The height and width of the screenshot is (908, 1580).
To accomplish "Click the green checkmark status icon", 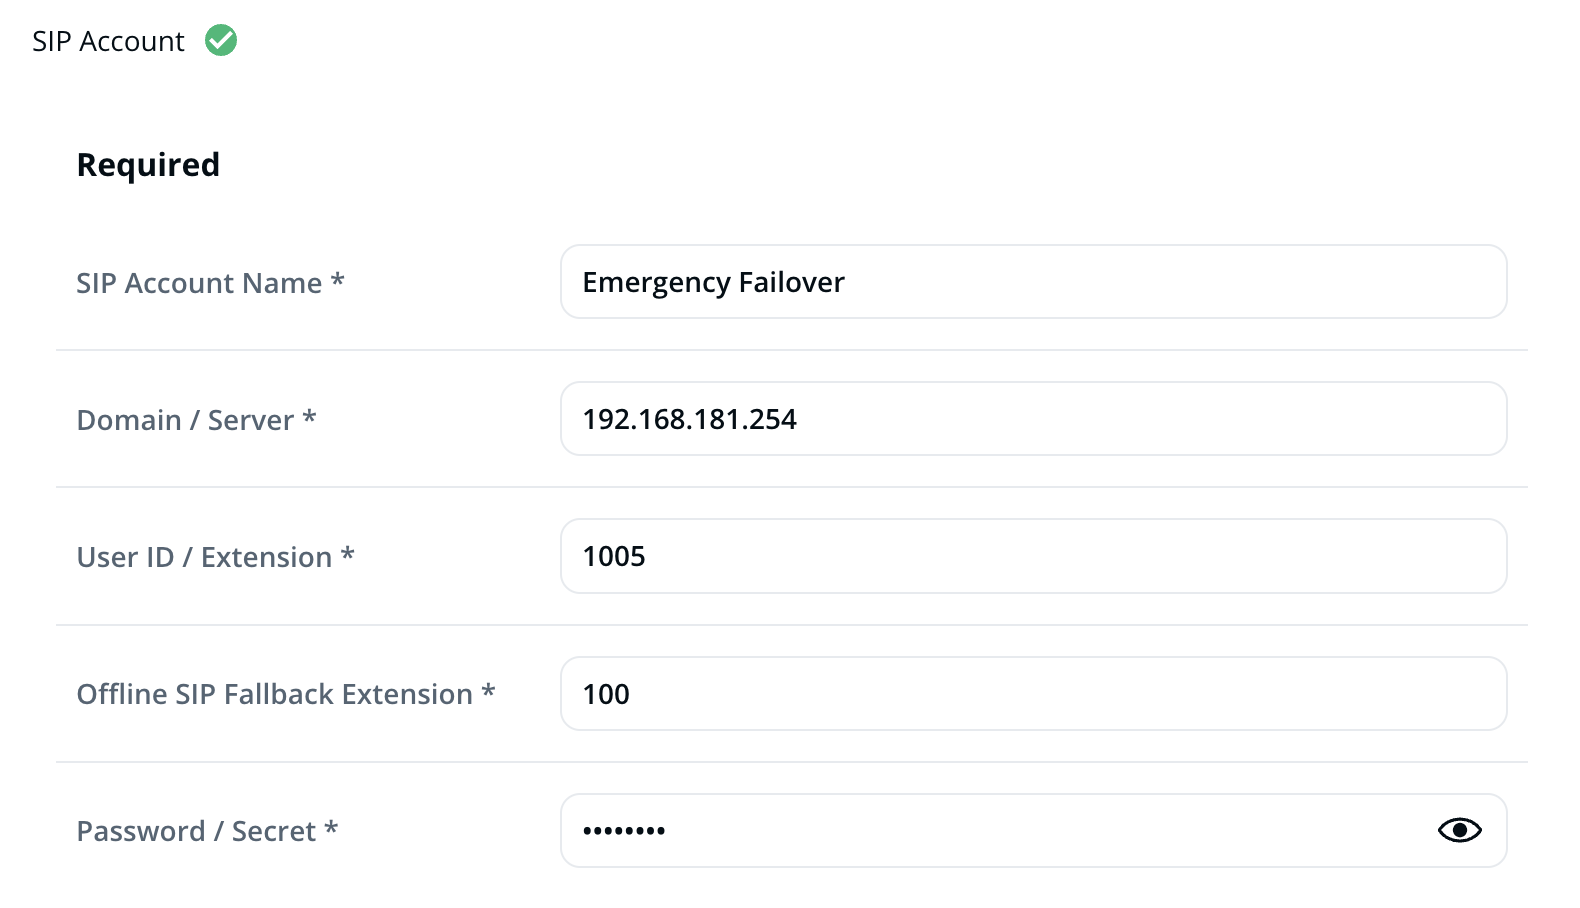I will pyautogui.click(x=221, y=41).
